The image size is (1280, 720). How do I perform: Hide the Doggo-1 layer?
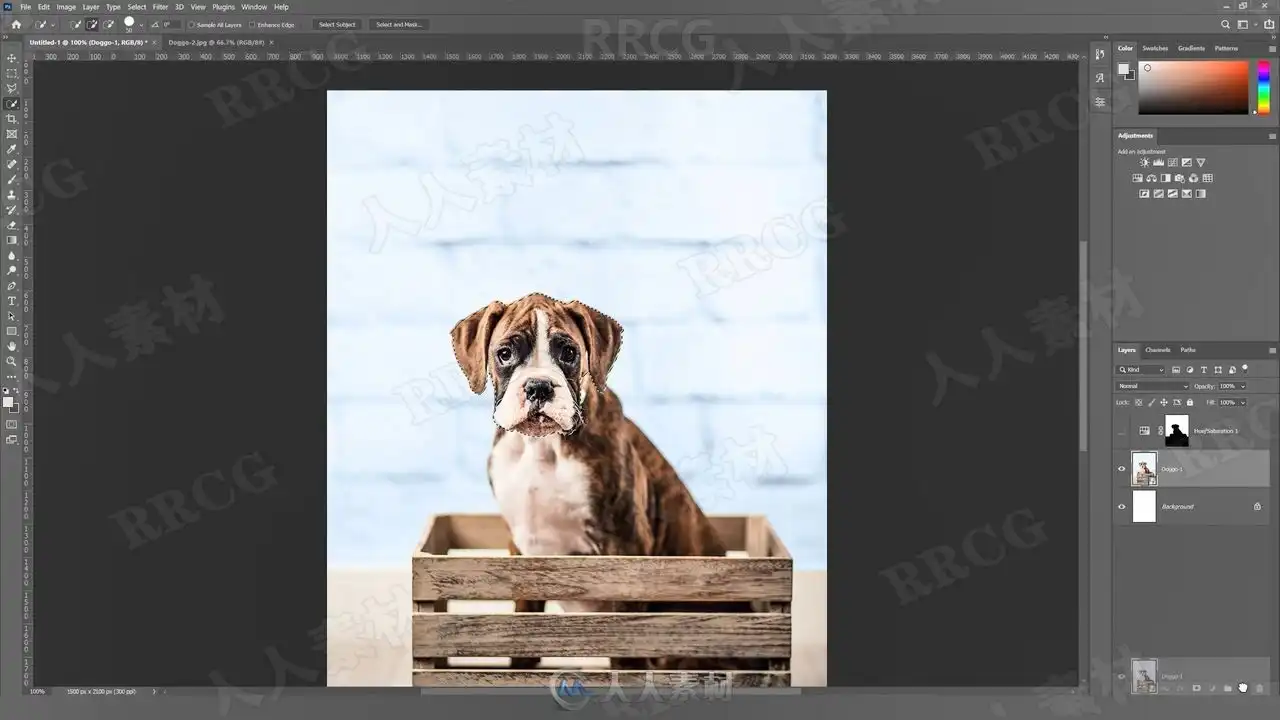click(1121, 468)
